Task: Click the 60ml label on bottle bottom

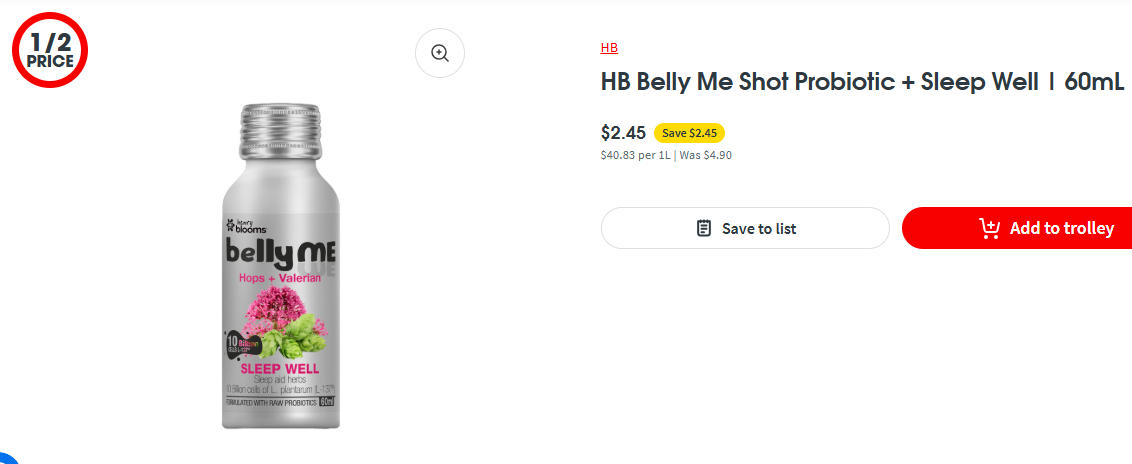Action: tap(326, 402)
